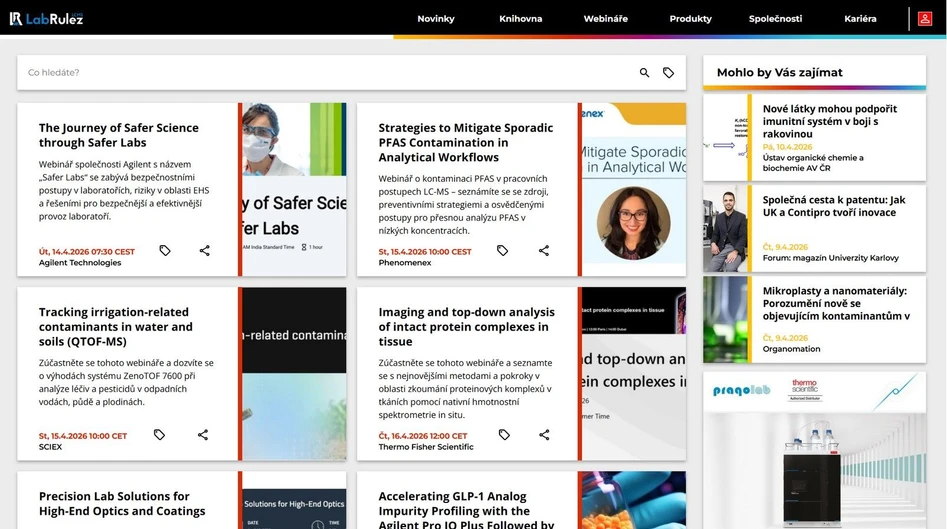Click tag icon on Safer Labs card

(165, 250)
